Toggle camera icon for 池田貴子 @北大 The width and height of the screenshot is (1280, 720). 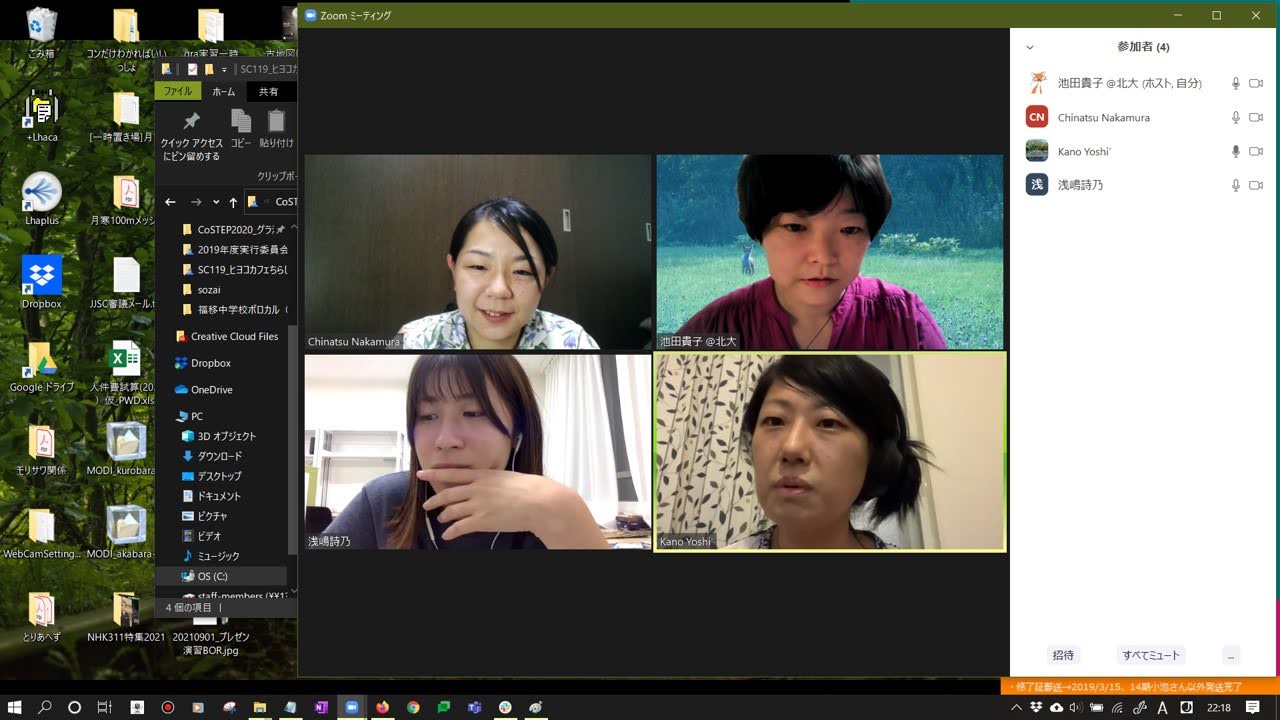(1256, 84)
